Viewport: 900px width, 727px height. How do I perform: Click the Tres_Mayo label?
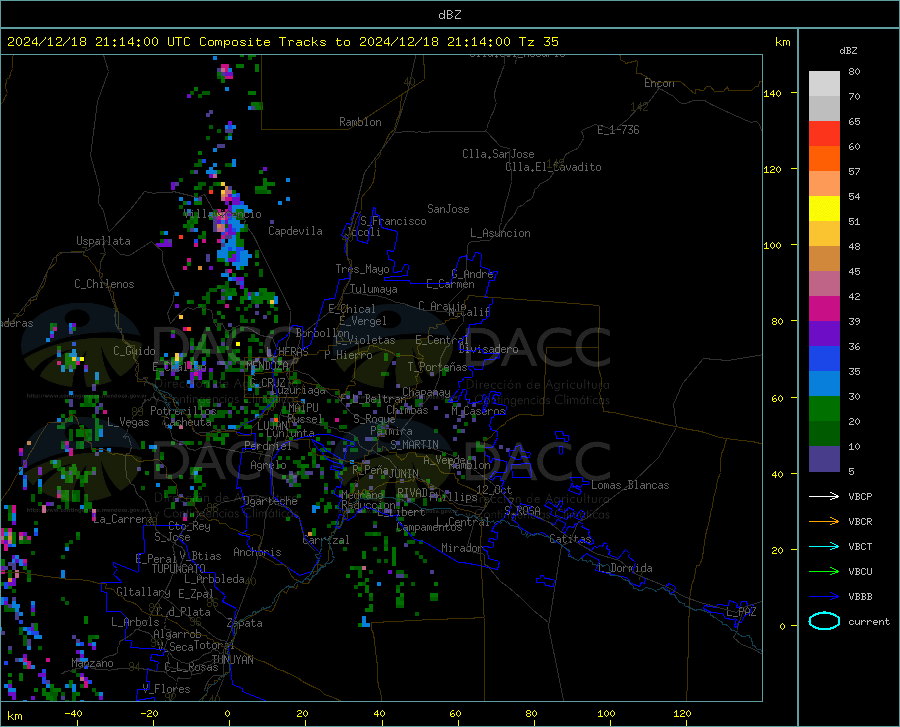362,269
